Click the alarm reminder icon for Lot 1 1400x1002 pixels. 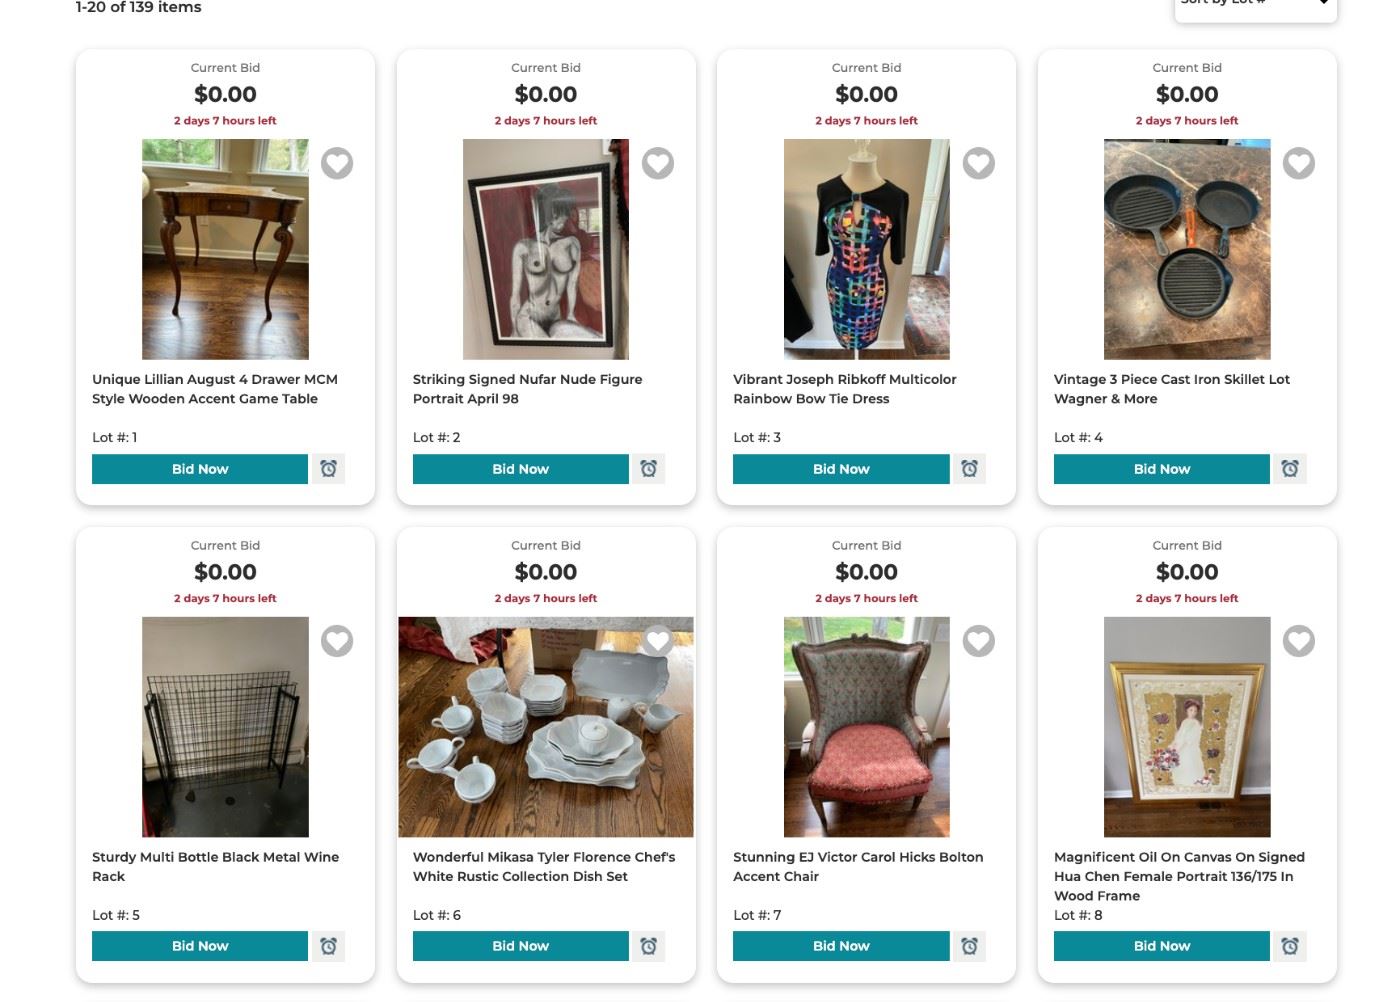(x=329, y=468)
